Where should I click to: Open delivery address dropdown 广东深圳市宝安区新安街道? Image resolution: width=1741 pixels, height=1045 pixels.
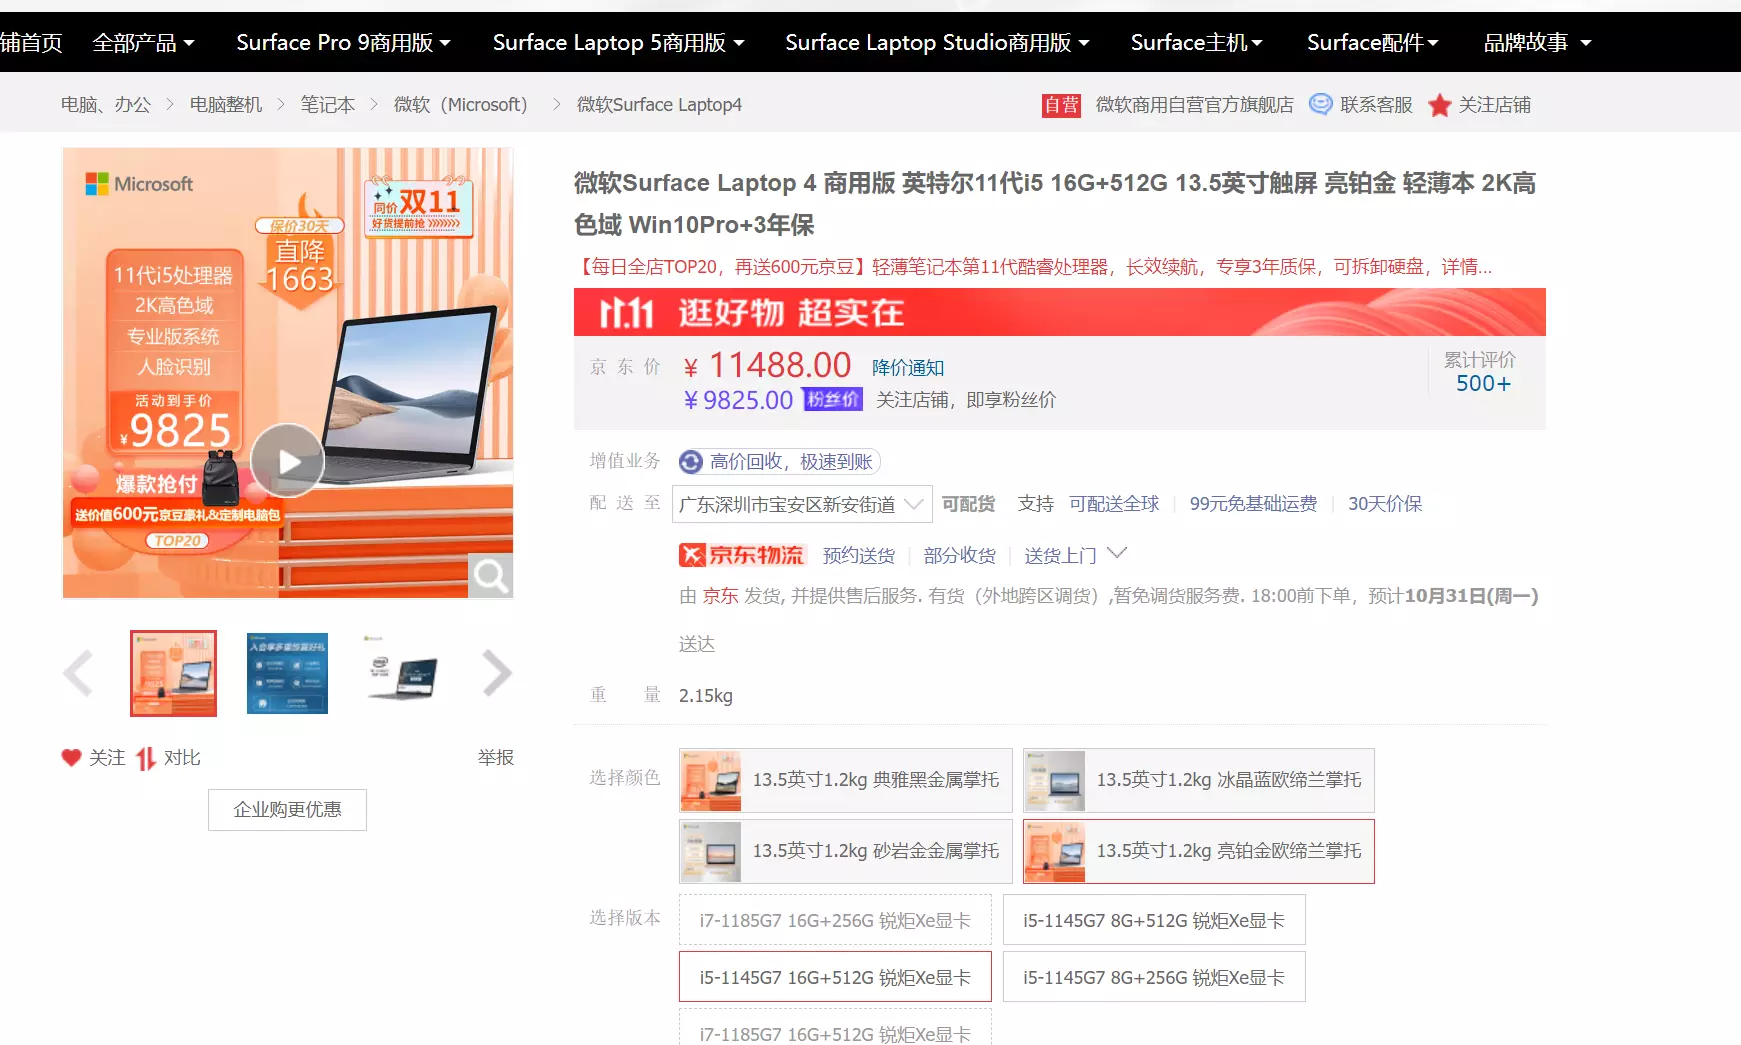(802, 504)
